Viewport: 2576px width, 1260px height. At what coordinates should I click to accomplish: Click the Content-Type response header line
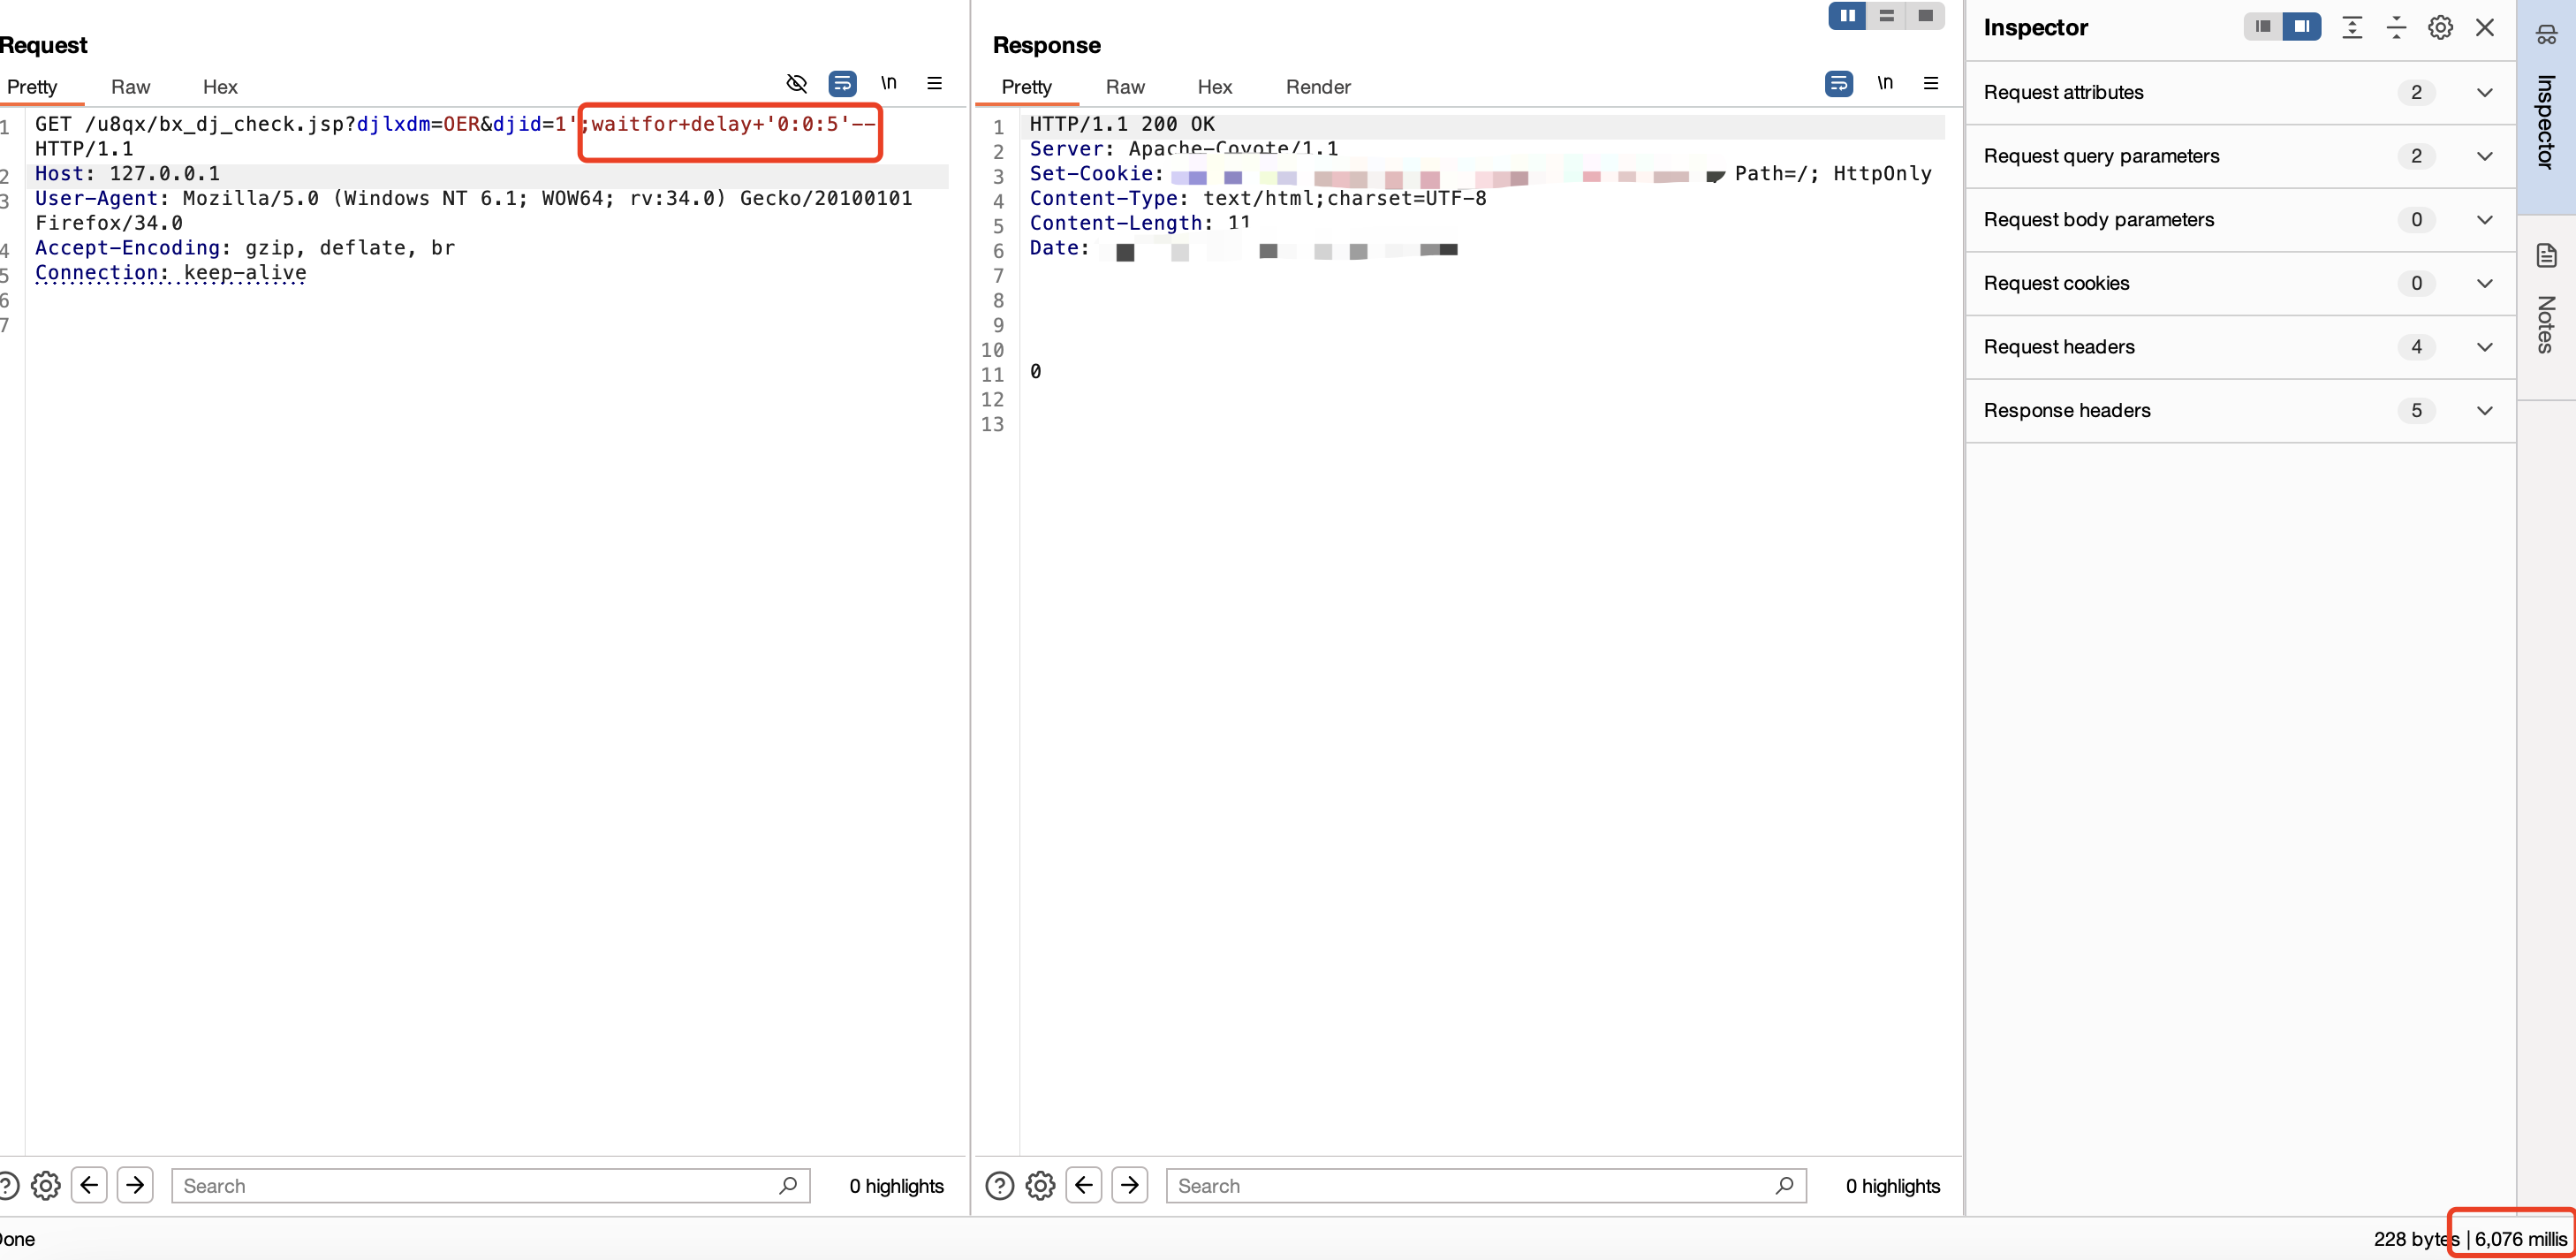pos(1258,198)
